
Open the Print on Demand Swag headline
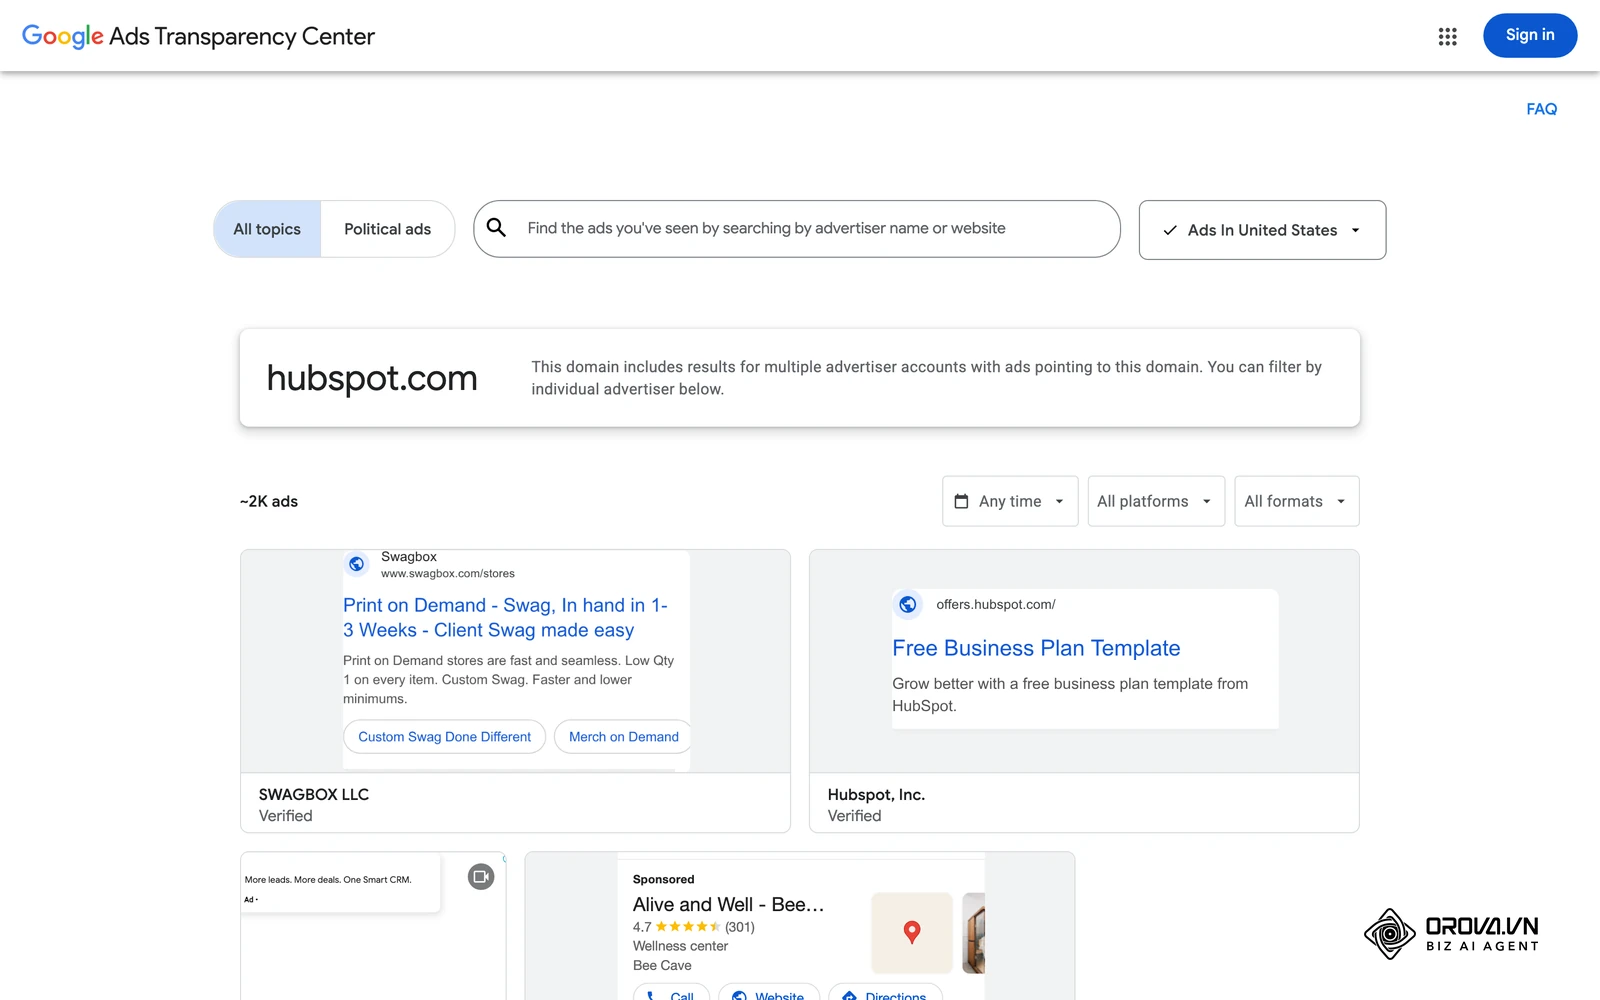coord(505,618)
